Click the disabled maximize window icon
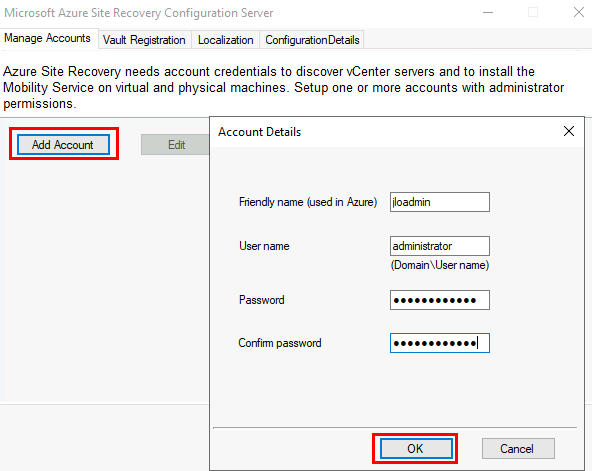 pos(533,12)
